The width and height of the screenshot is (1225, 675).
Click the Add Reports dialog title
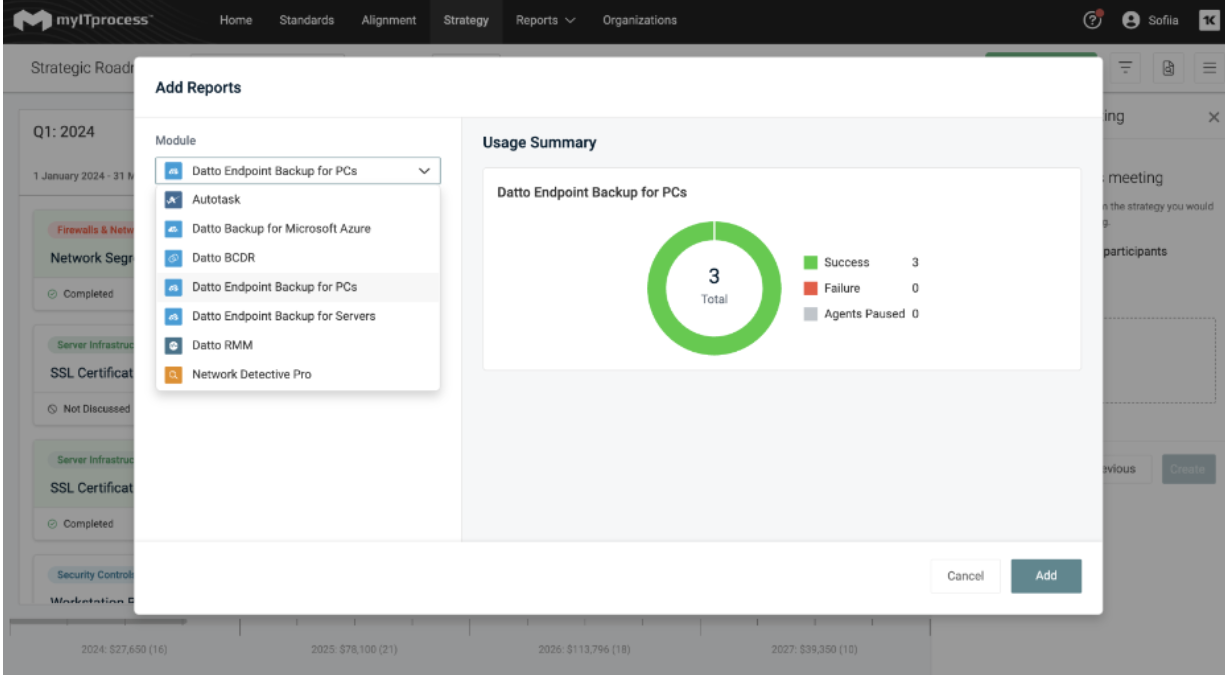(x=198, y=88)
